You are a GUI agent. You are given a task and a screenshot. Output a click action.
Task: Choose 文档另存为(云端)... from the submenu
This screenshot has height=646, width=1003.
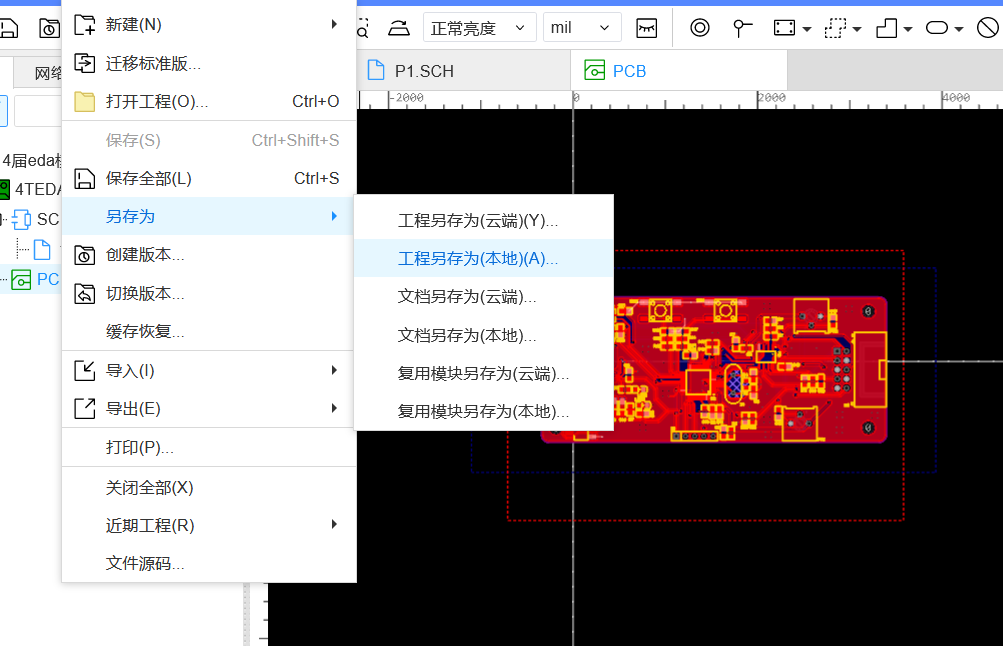tap(467, 297)
